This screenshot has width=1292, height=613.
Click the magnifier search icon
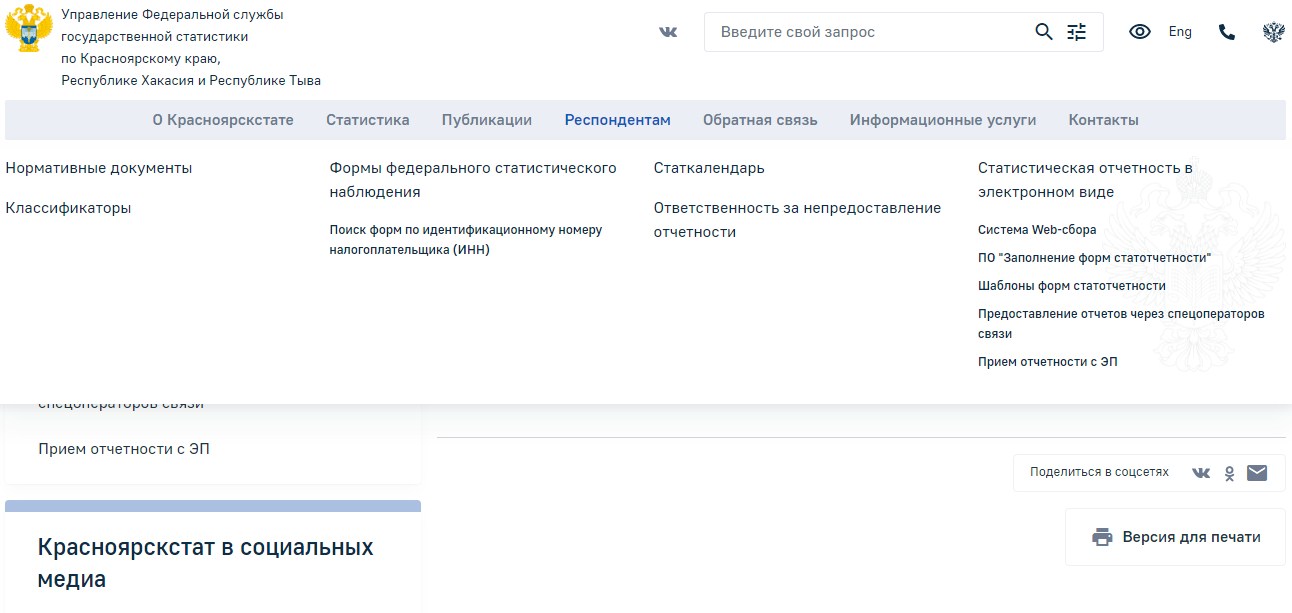[x=1044, y=32]
